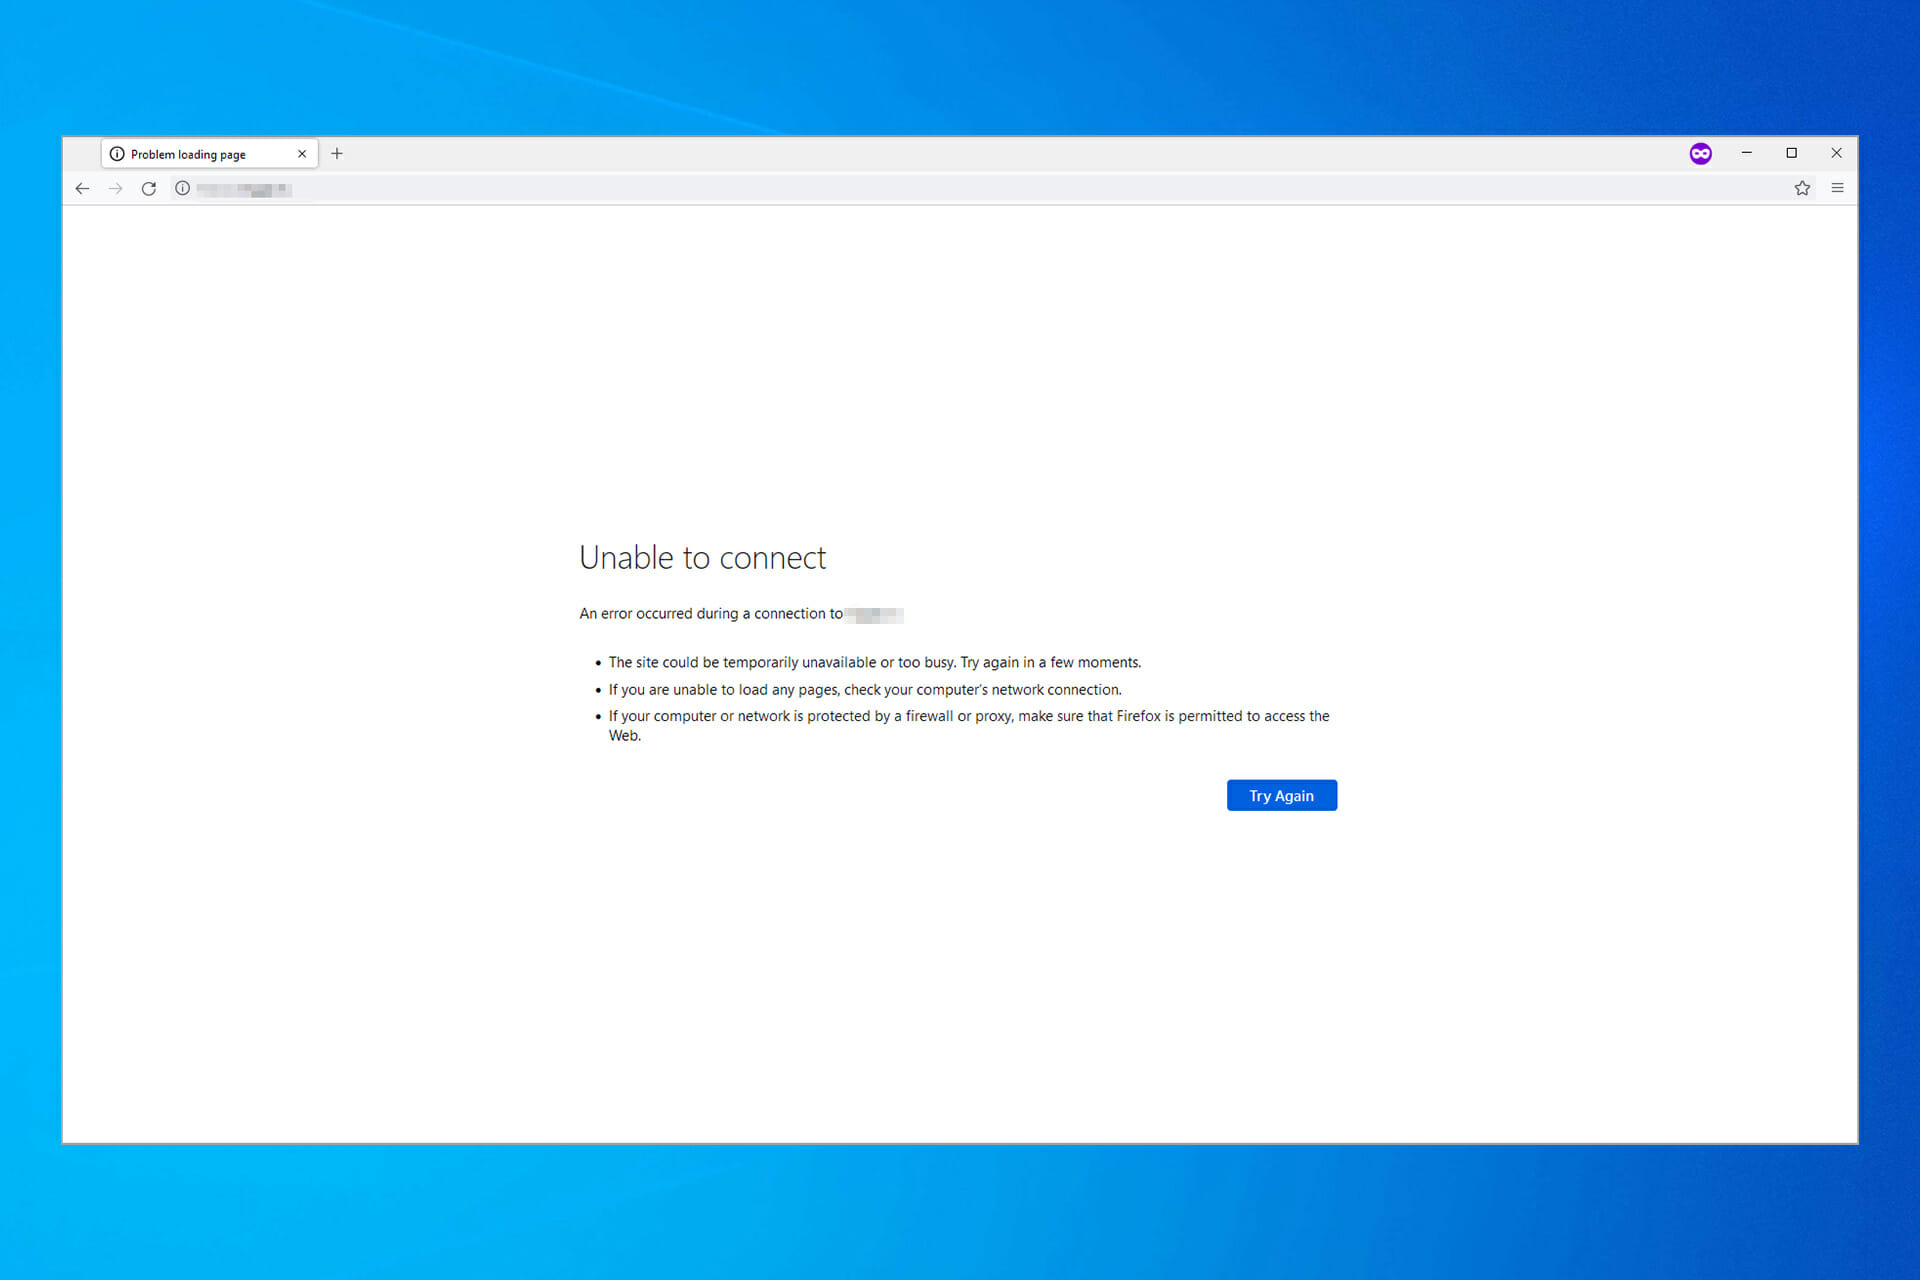This screenshot has height=1280, width=1920.
Task: Open the Firefox application menu
Action: (x=1837, y=188)
